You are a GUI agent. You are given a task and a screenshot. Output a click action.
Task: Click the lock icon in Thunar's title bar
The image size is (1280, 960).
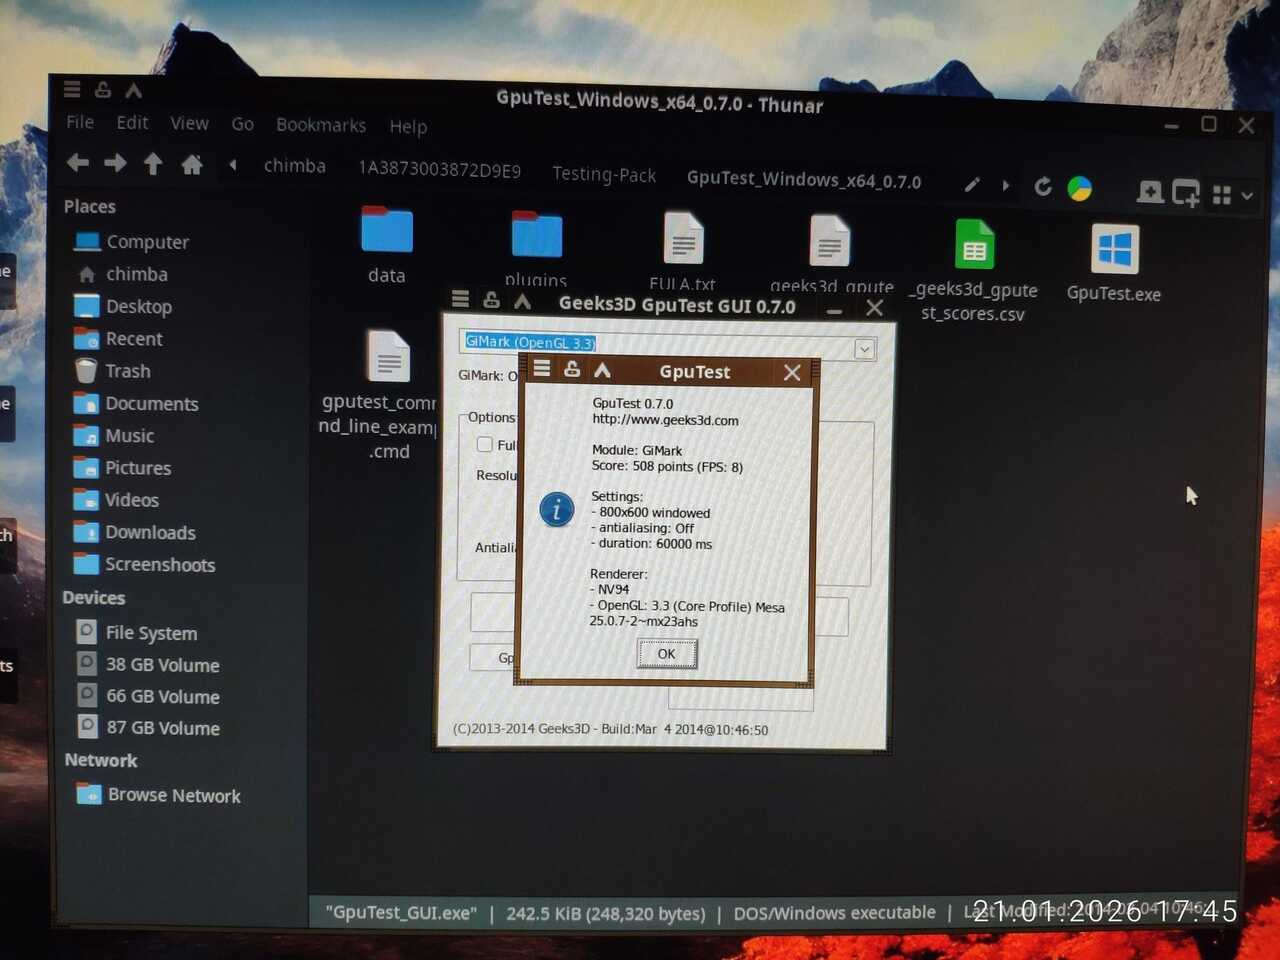coord(102,90)
